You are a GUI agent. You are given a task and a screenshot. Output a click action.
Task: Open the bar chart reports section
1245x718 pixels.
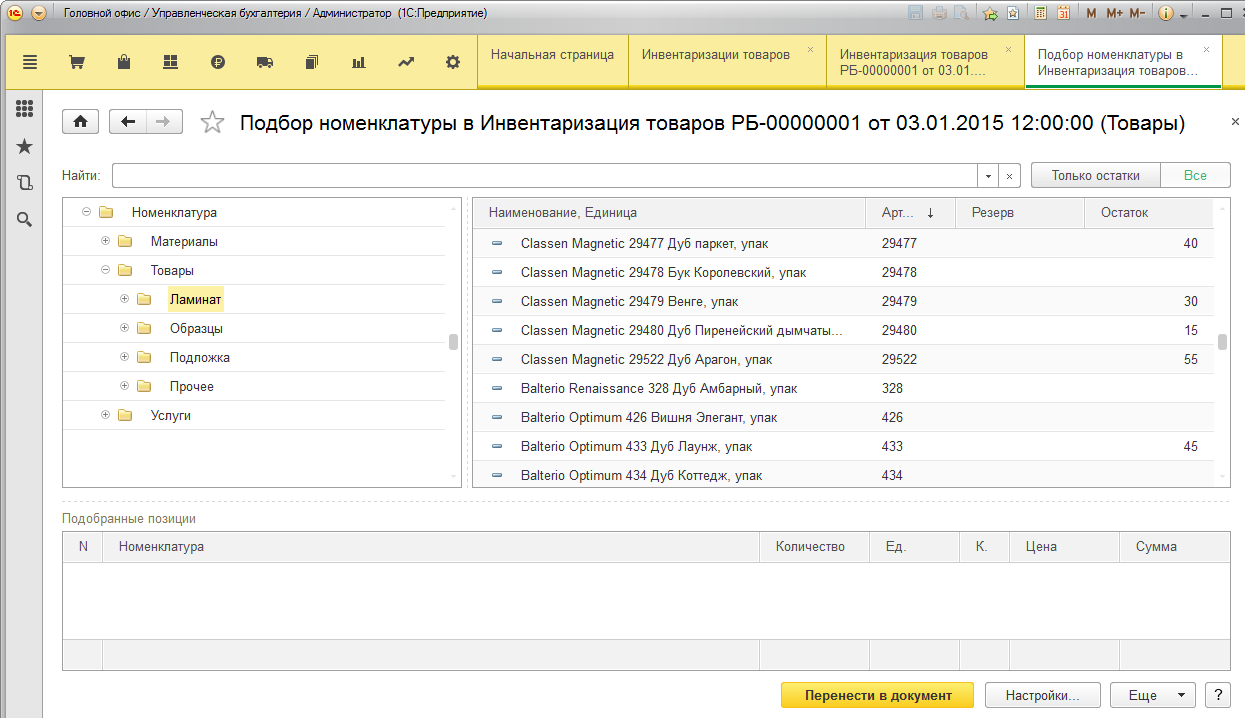coord(359,62)
